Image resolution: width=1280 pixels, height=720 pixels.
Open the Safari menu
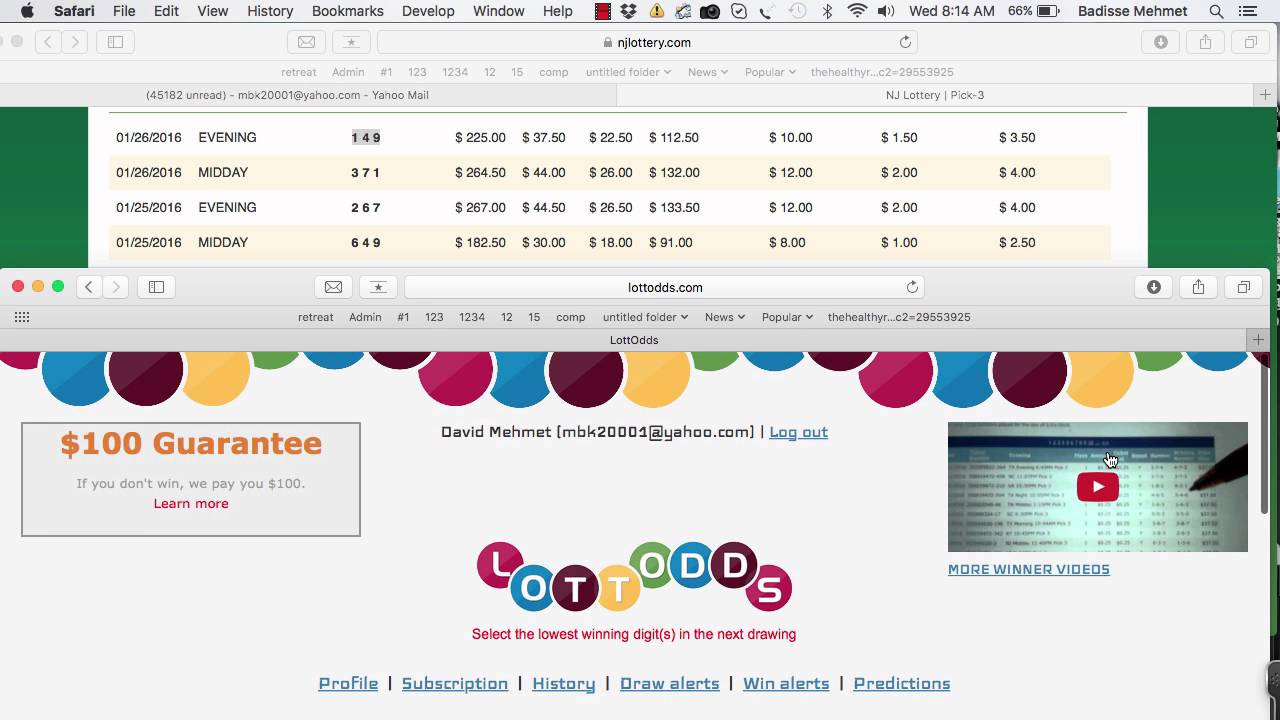pos(74,11)
